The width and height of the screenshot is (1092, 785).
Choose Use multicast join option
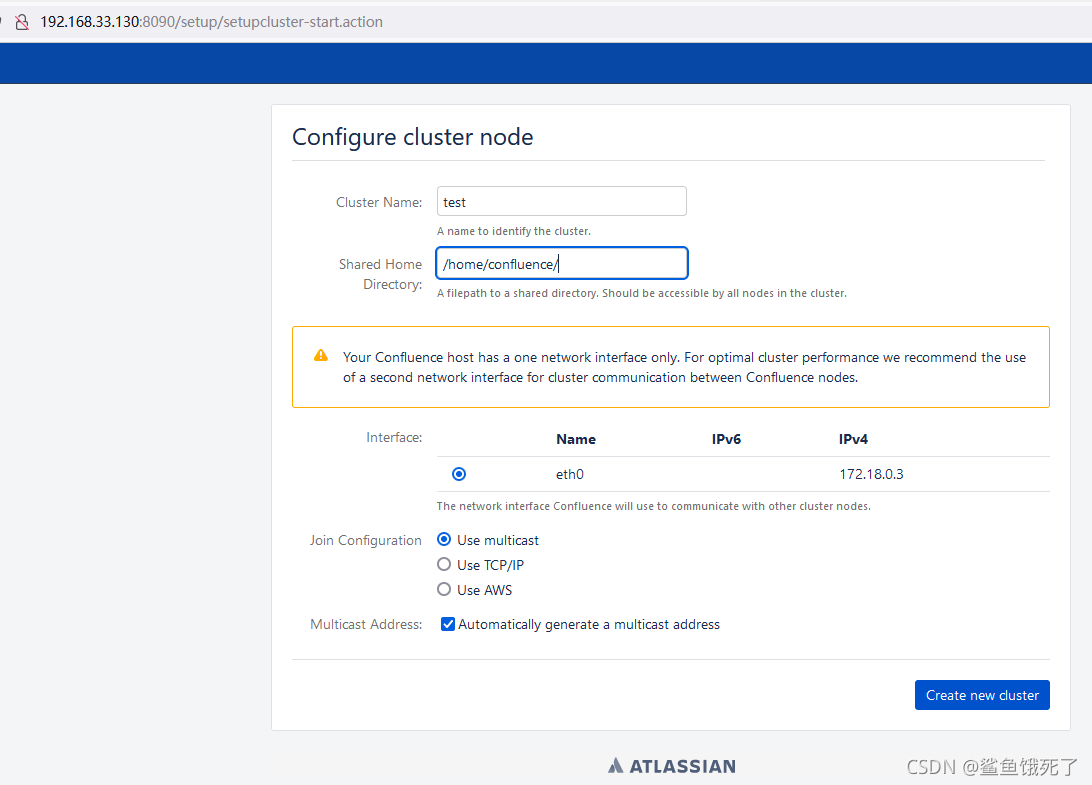(444, 540)
